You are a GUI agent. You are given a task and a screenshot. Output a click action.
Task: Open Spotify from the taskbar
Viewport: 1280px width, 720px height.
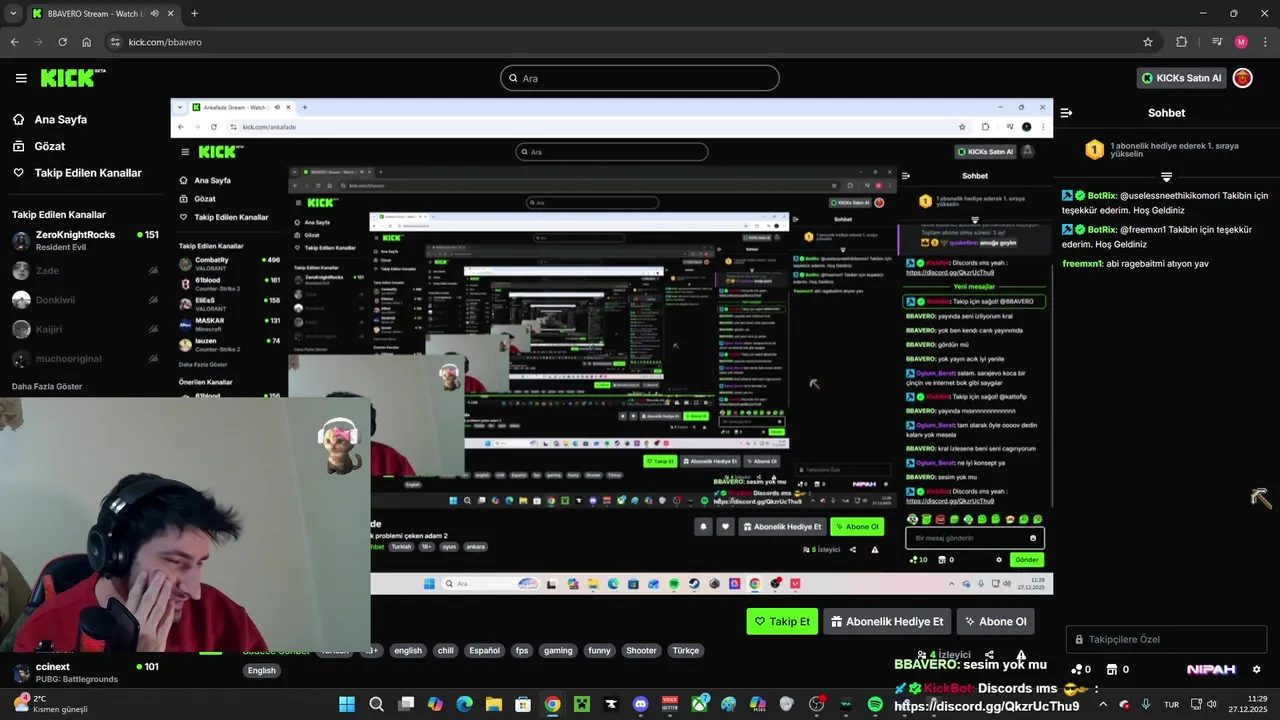click(875, 704)
